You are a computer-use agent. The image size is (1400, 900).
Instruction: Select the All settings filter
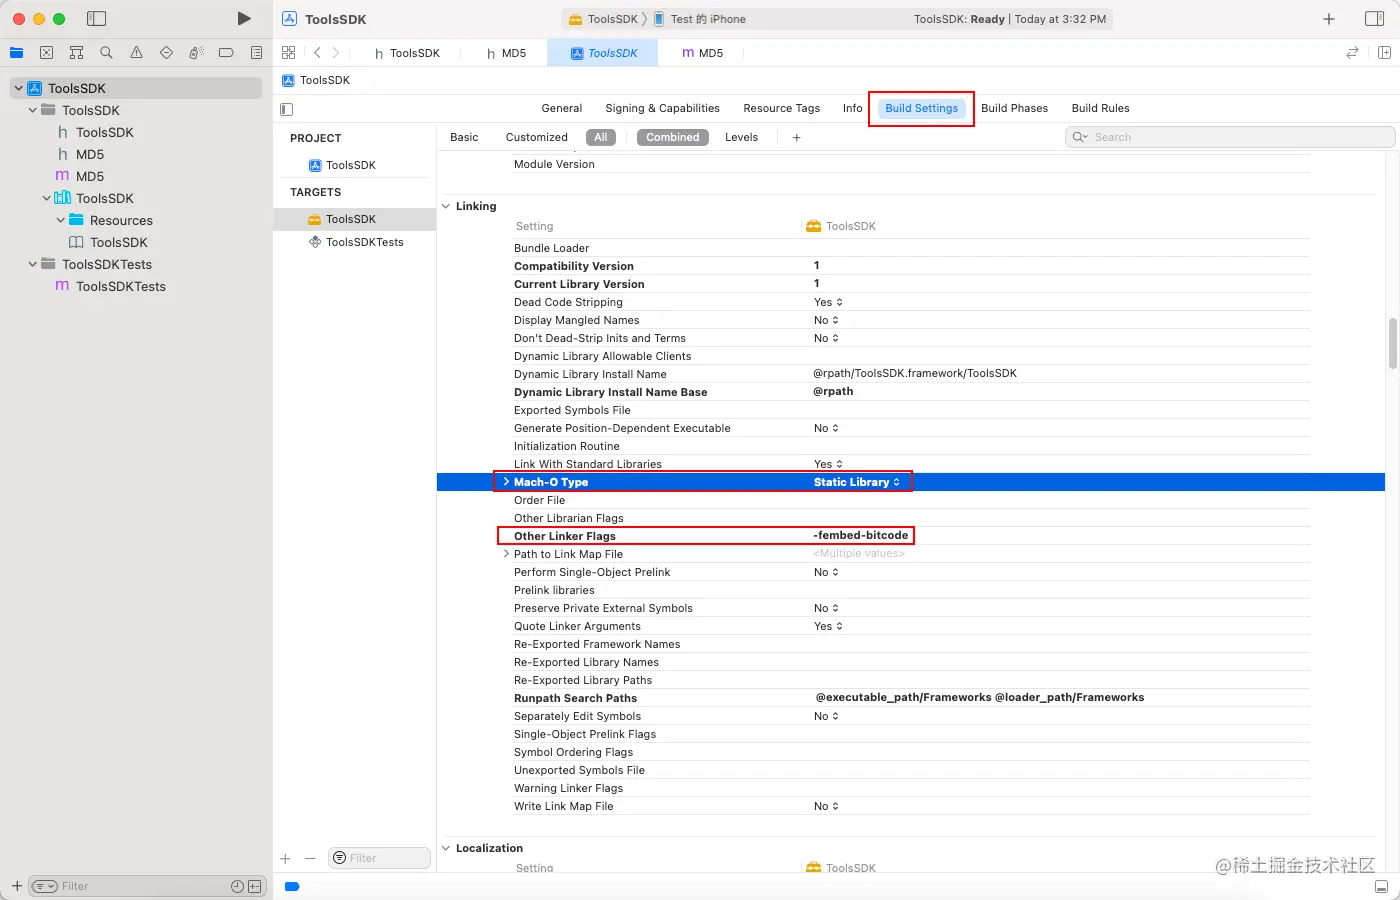tap(600, 138)
